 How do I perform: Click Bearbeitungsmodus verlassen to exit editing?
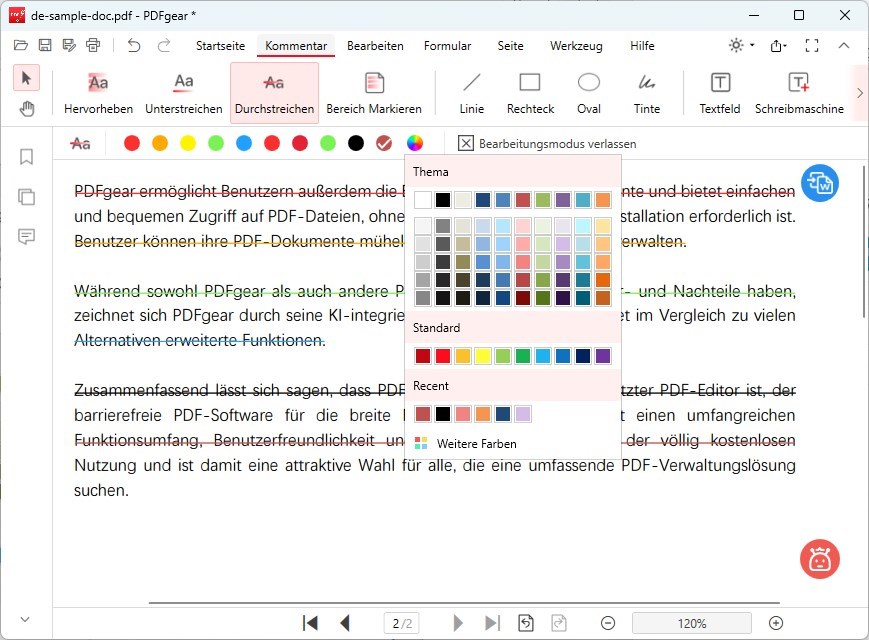pos(547,144)
